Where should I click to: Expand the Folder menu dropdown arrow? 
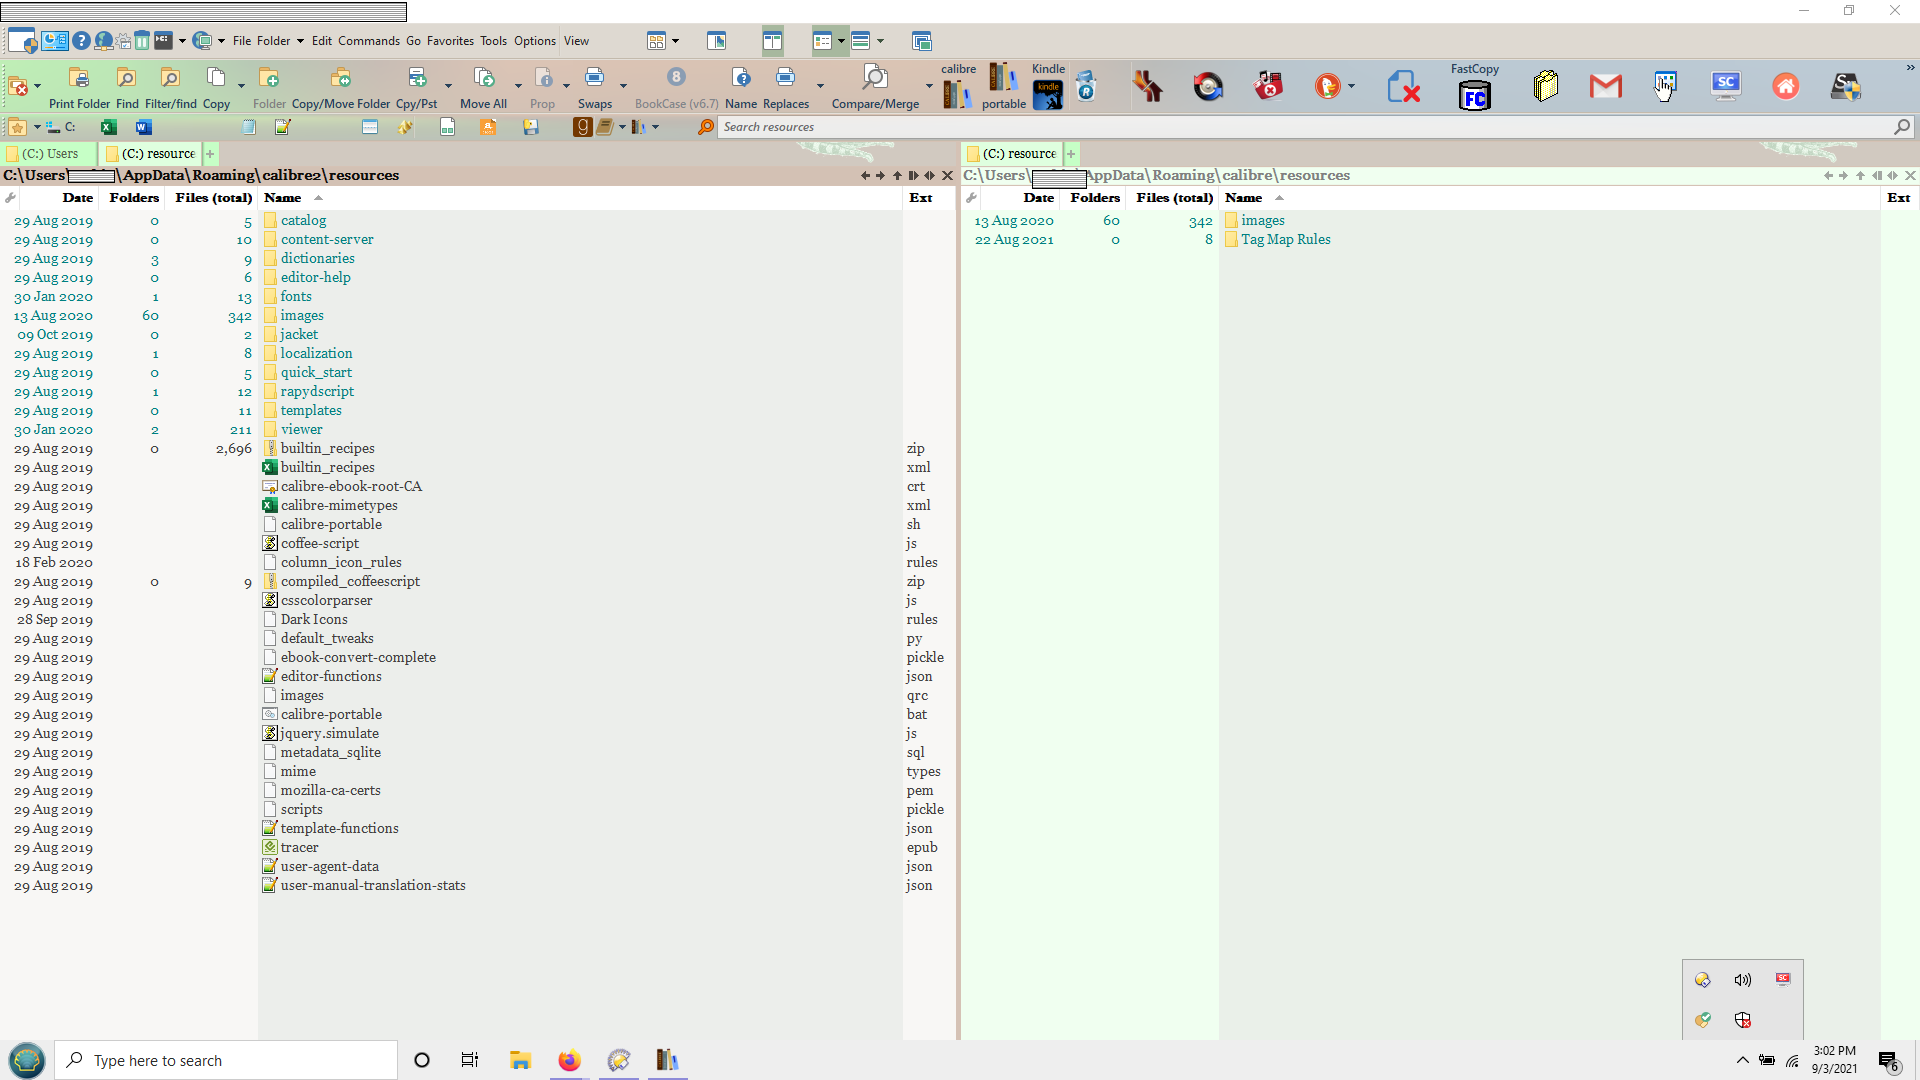pyautogui.click(x=300, y=41)
